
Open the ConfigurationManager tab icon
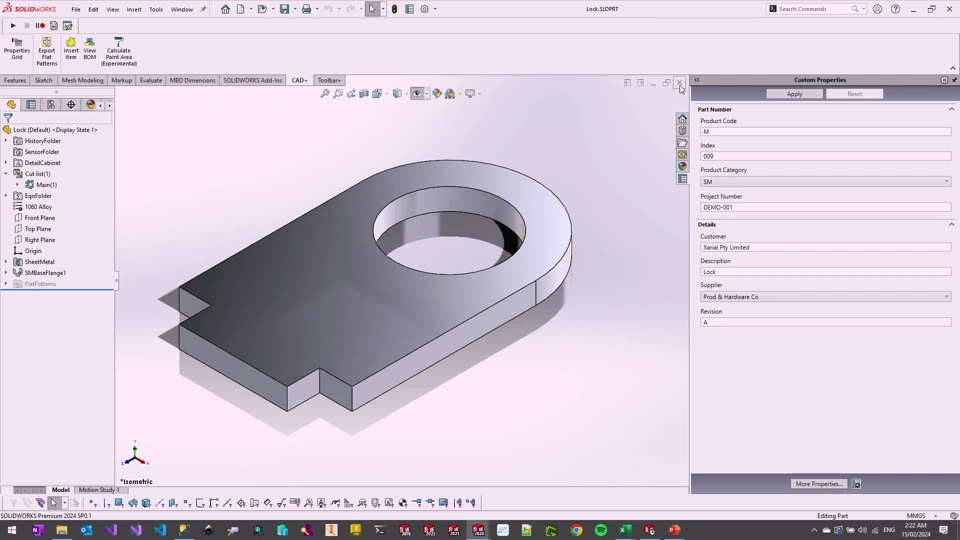tap(51, 104)
